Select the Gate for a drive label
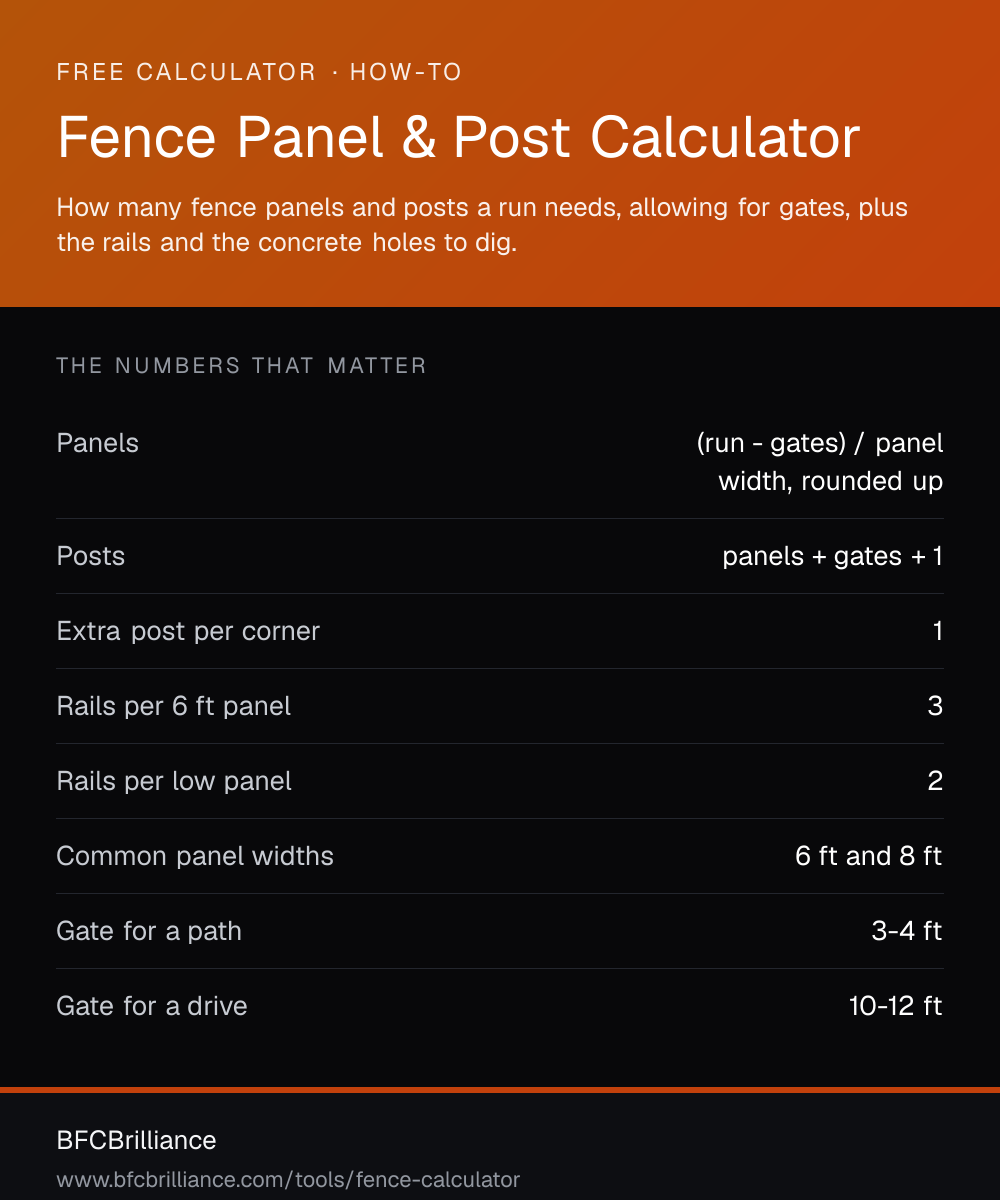The width and height of the screenshot is (1000, 1200). point(152,1006)
